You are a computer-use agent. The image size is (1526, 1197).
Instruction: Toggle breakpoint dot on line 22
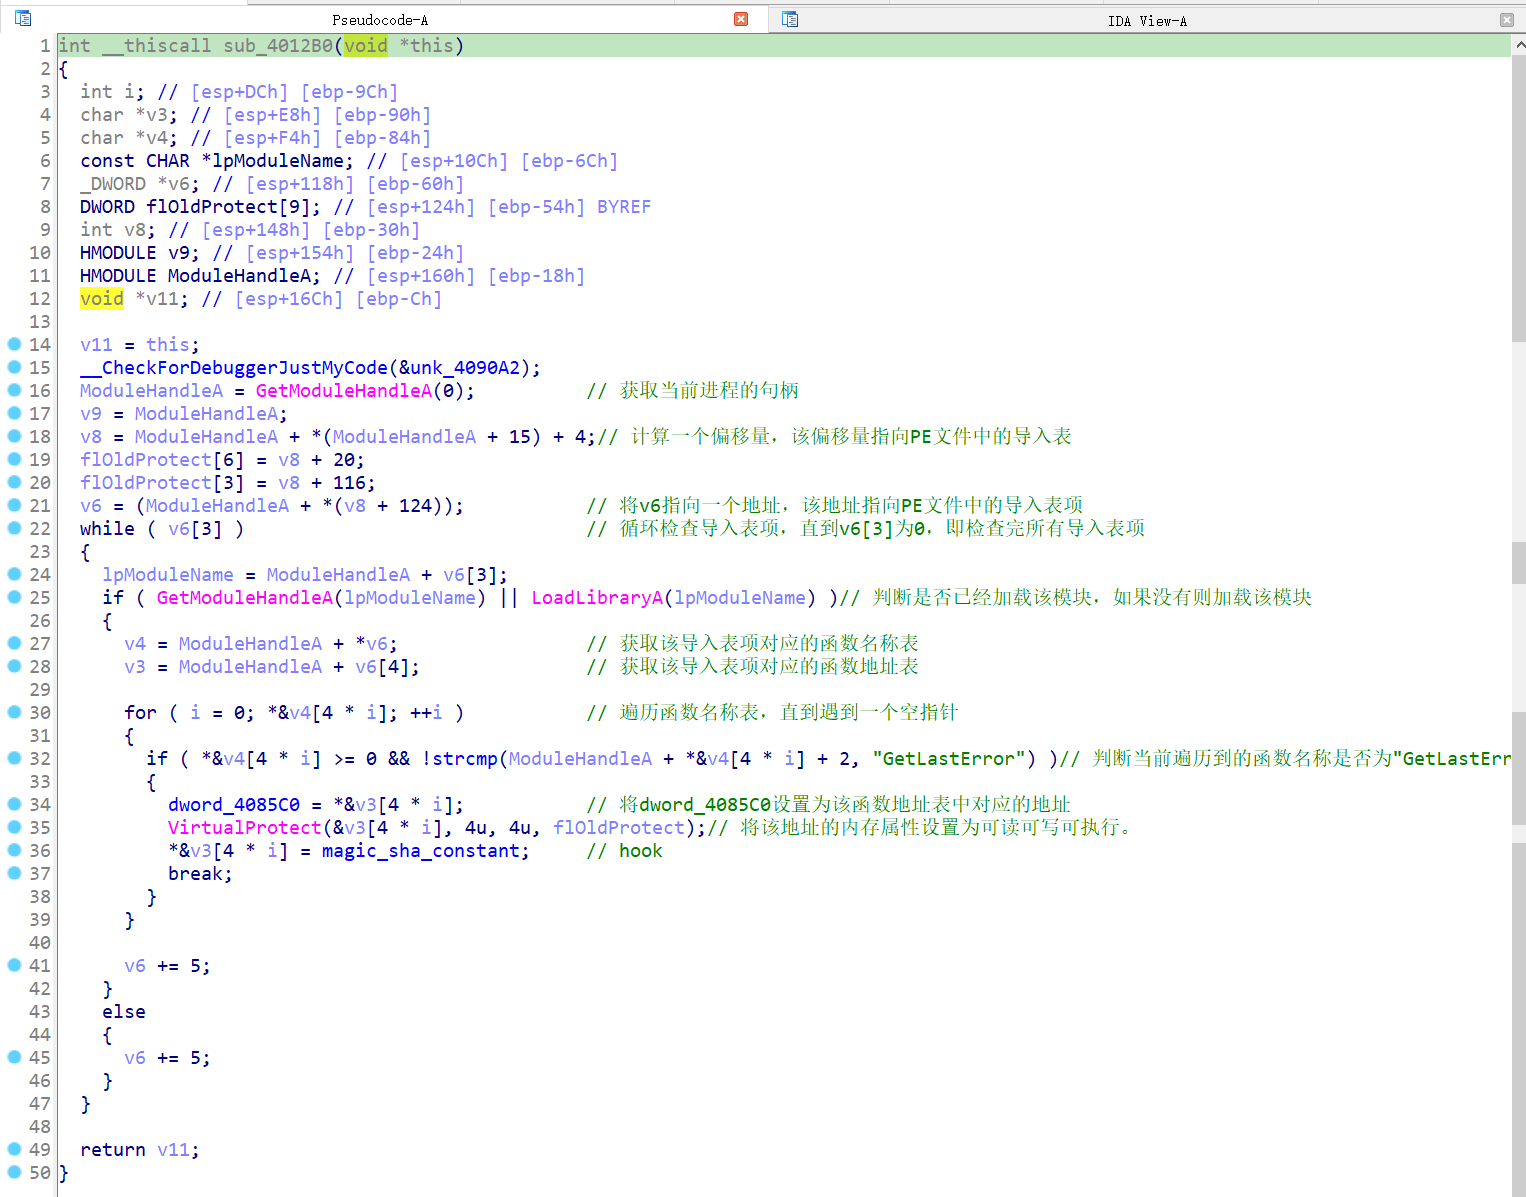(x=15, y=528)
